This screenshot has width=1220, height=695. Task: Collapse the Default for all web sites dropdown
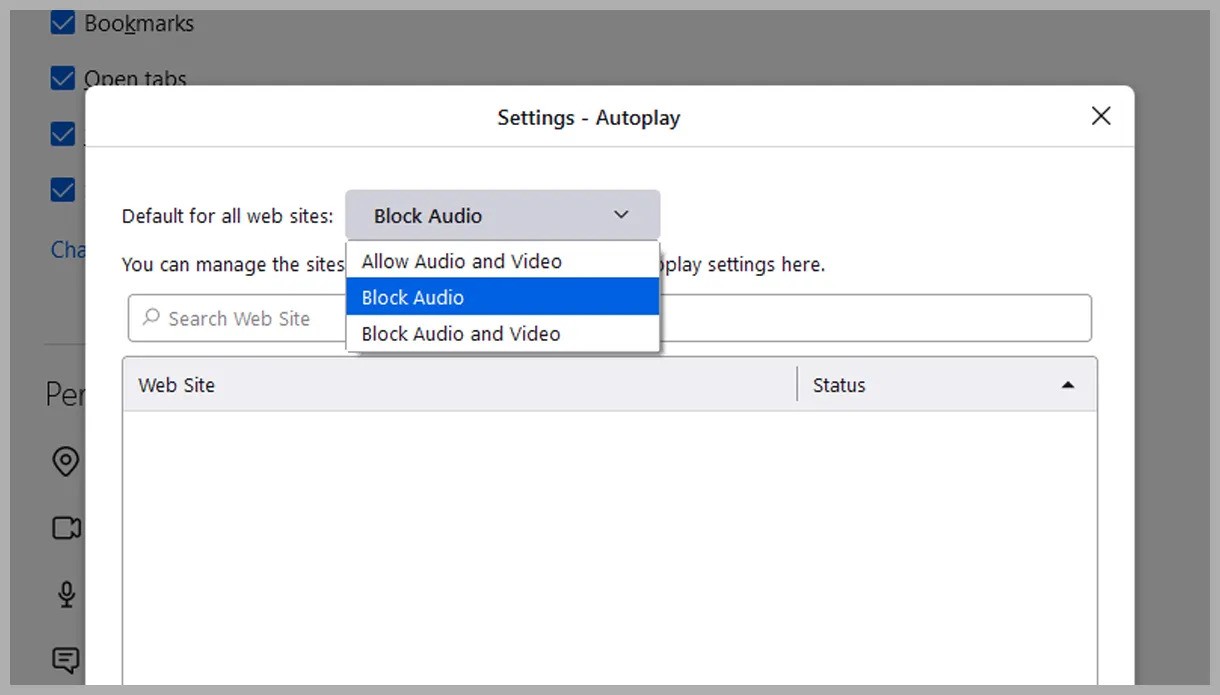(x=502, y=215)
